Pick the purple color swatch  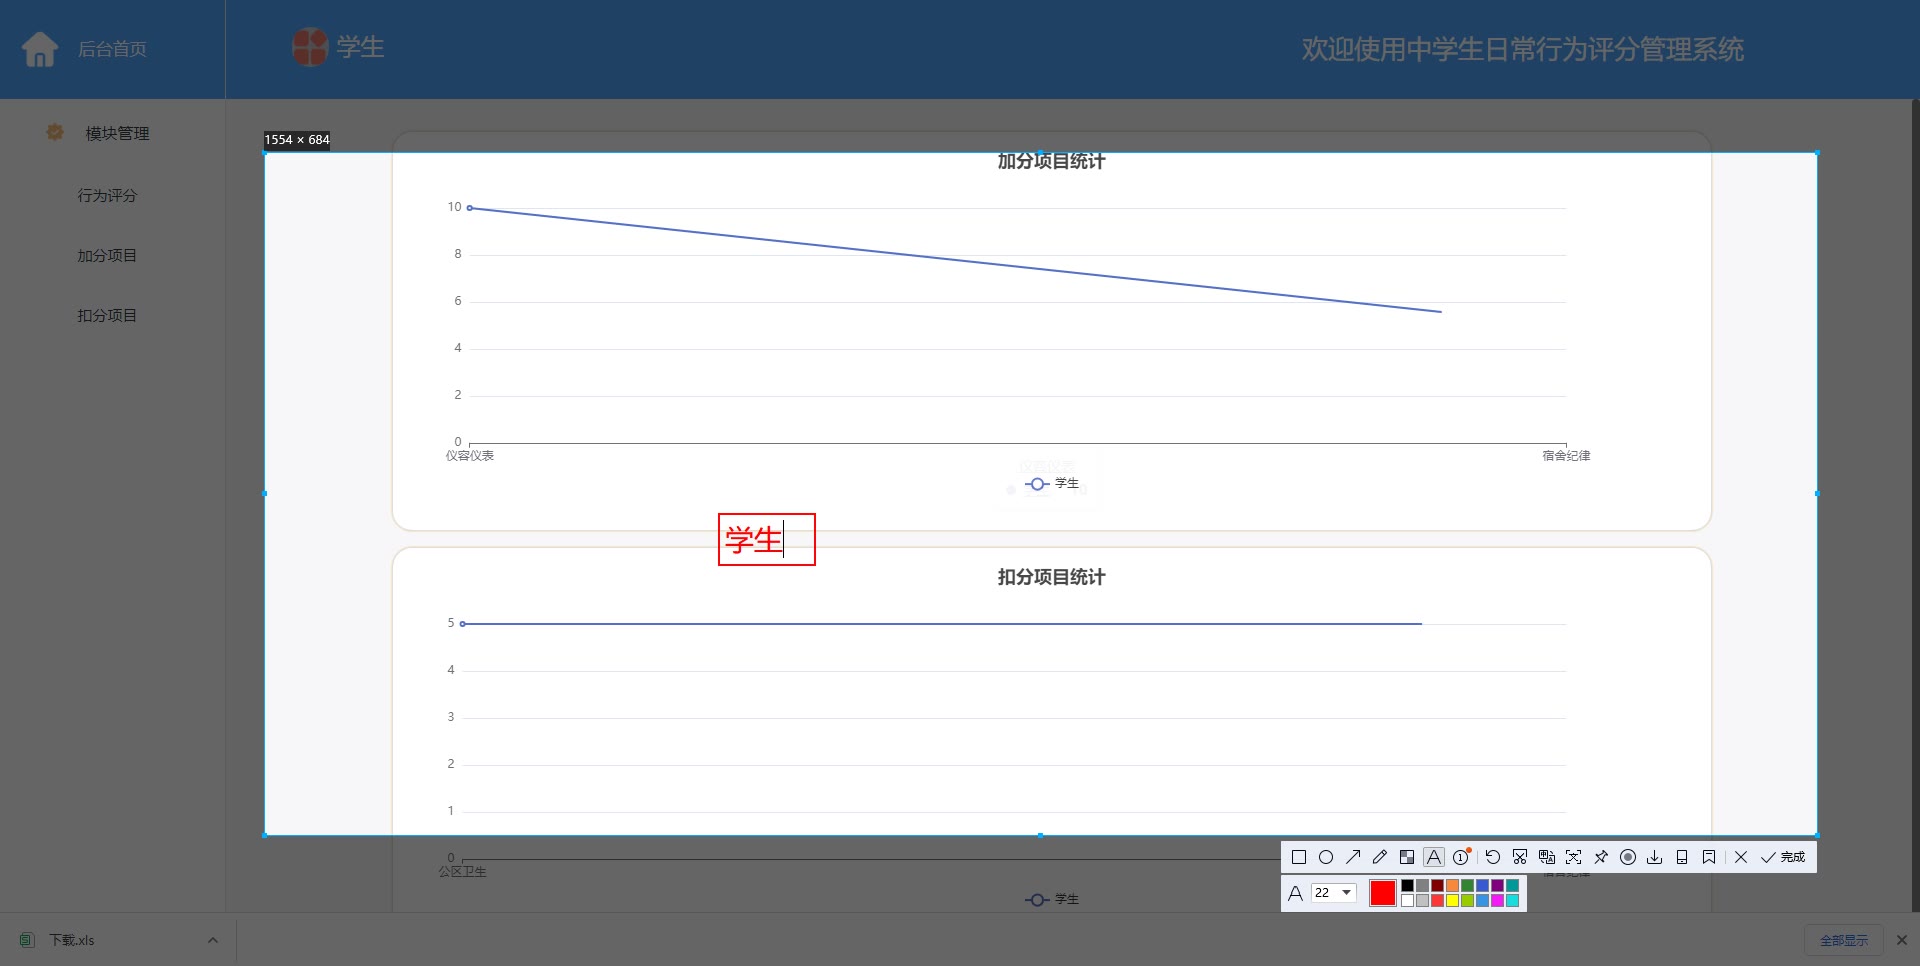coord(1497,885)
